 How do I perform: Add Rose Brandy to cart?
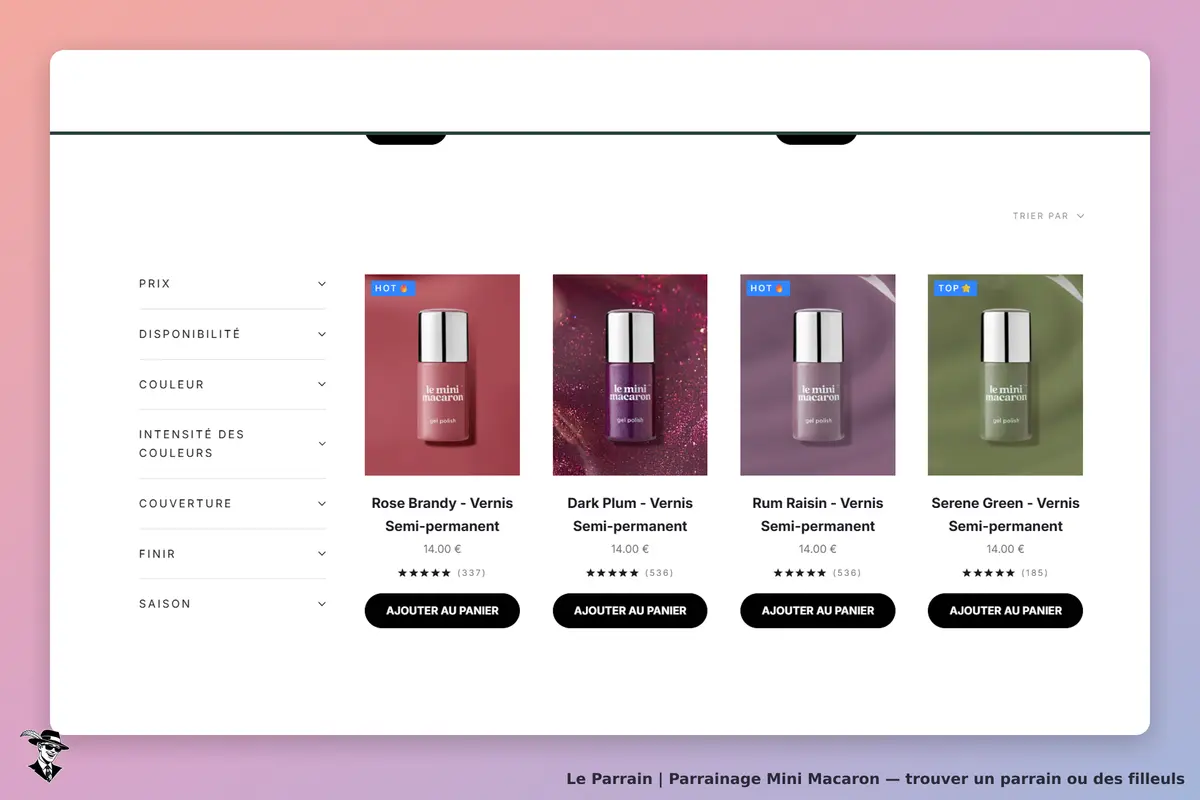[442, 610]
